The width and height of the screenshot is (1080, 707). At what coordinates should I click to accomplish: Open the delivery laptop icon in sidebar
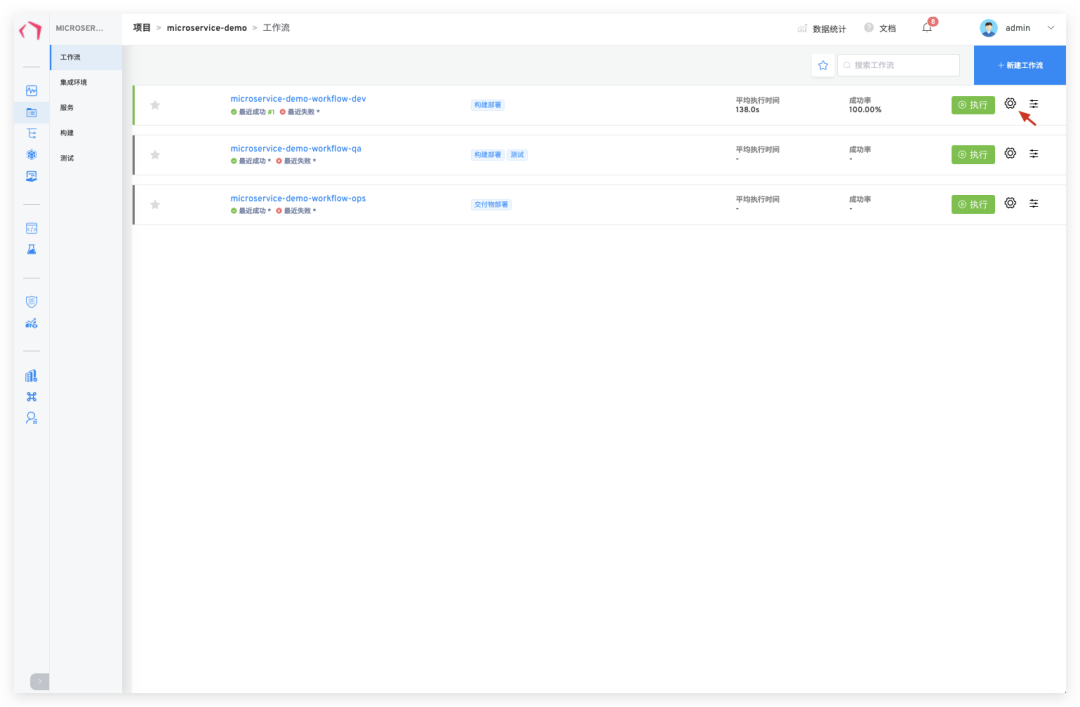click(32, 176)
